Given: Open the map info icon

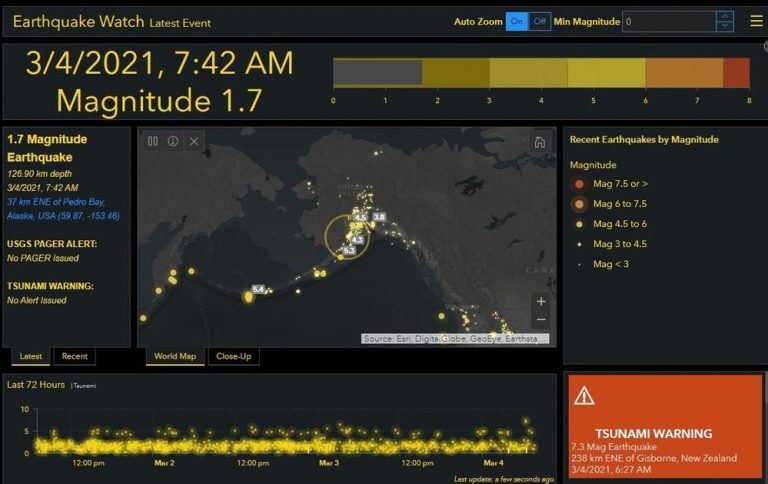Looking at the screenshot, I should coord(173,141).
